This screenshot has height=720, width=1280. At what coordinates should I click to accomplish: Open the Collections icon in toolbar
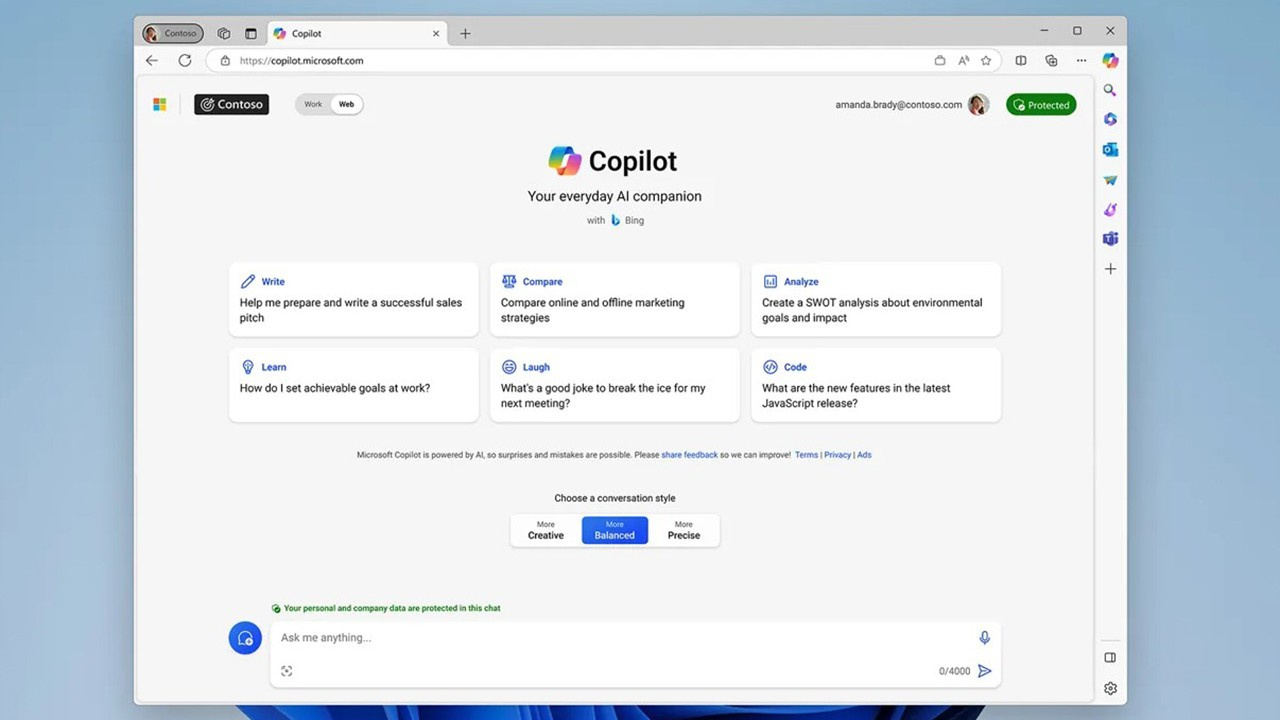tap(1051, 60)
